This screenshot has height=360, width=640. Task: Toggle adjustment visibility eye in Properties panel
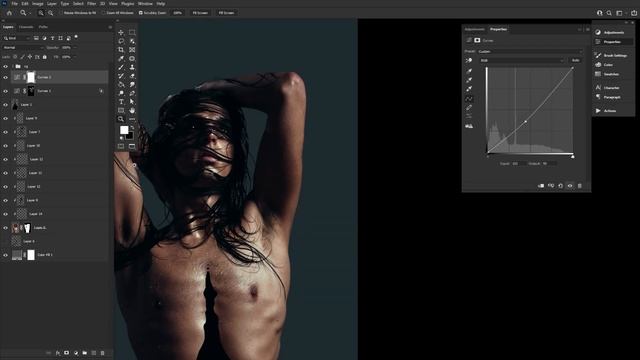click(x=570, y=186)
